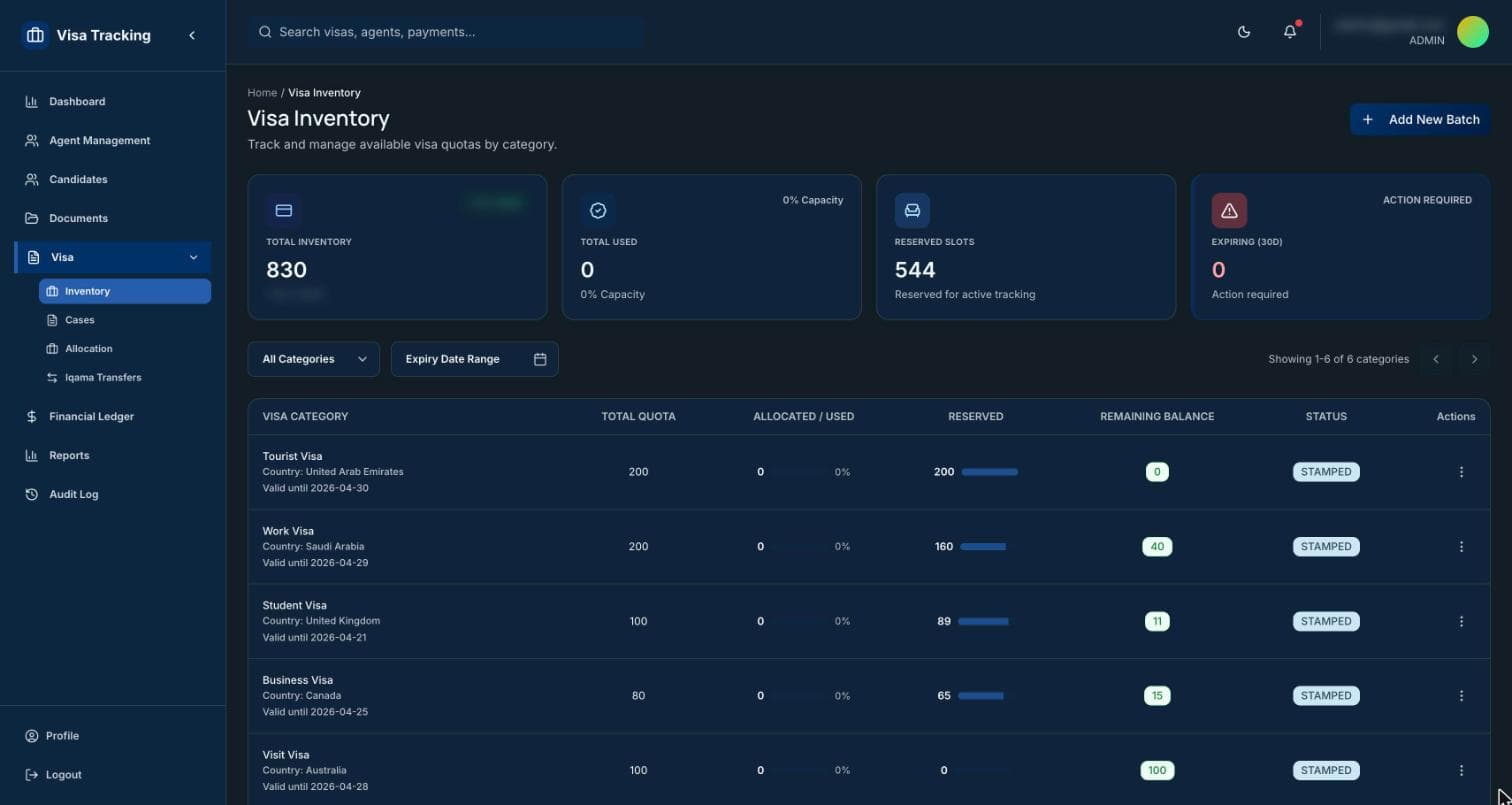Open the All Categories dropdown
The height and width of the screenshot is (805, 1512).
point(313,359)
